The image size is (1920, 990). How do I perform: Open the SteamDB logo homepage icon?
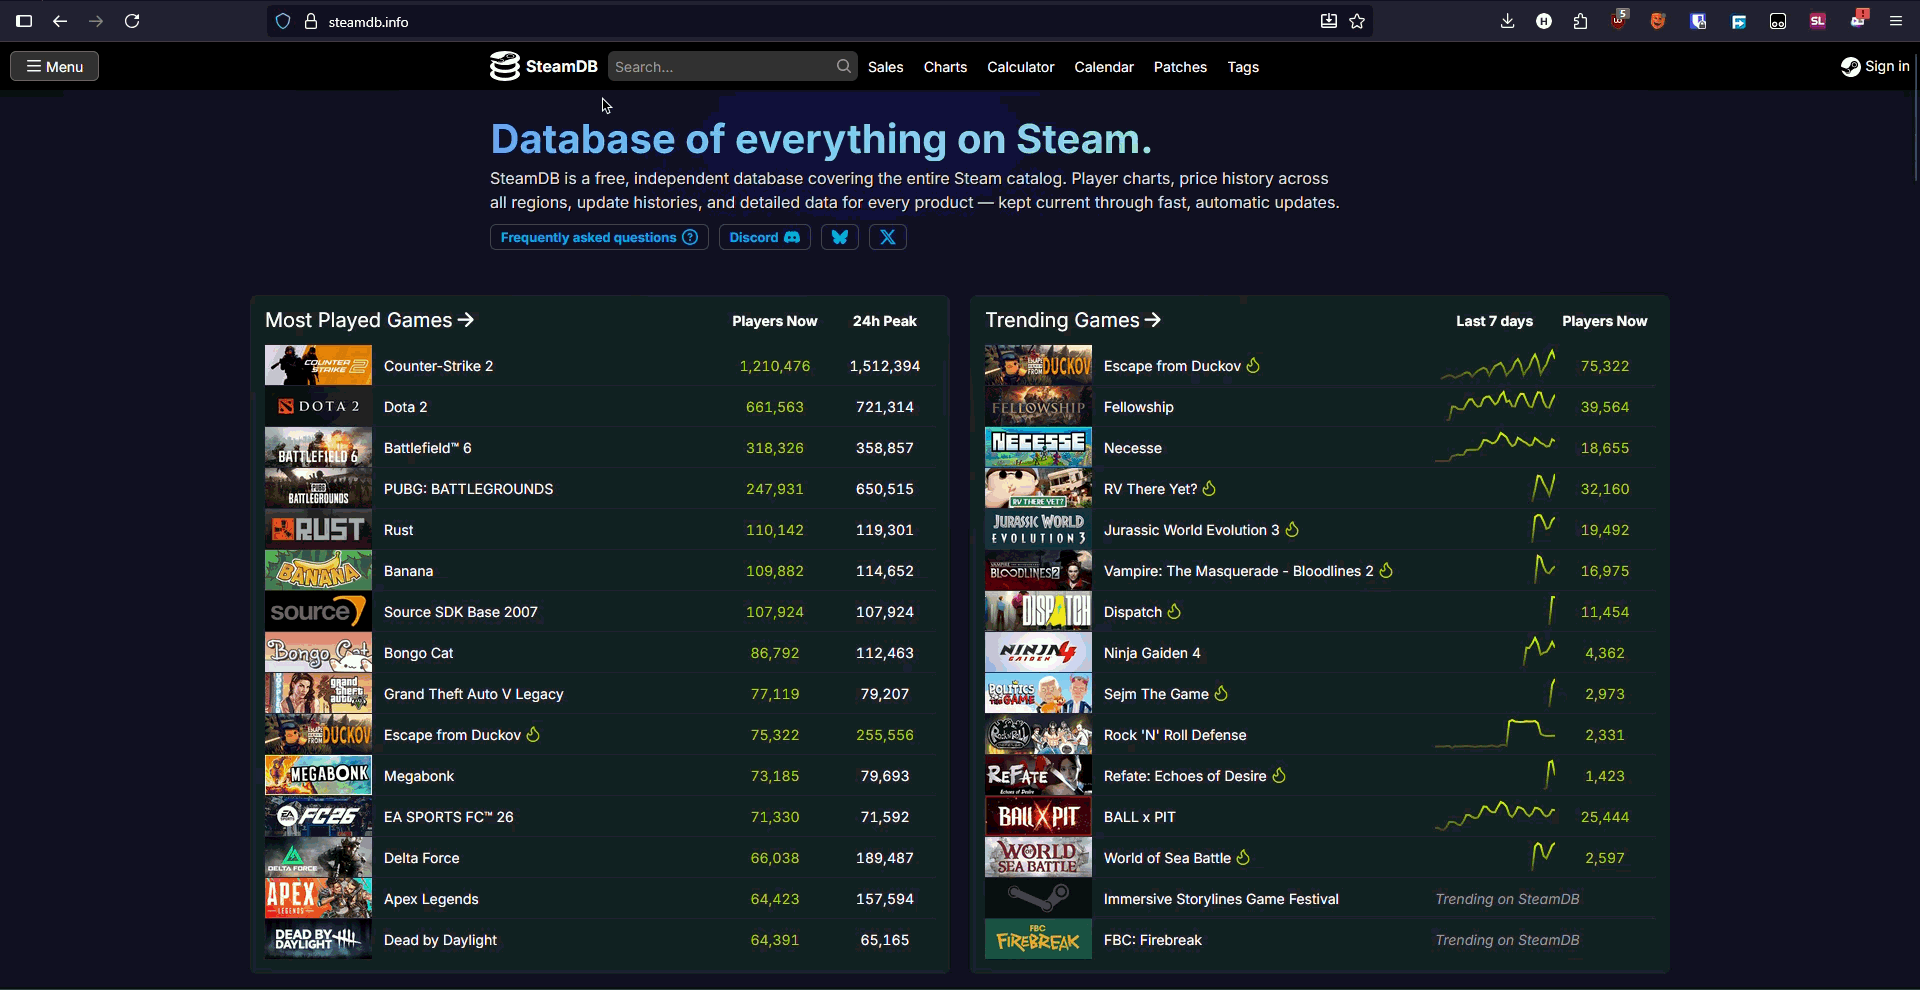504,66
